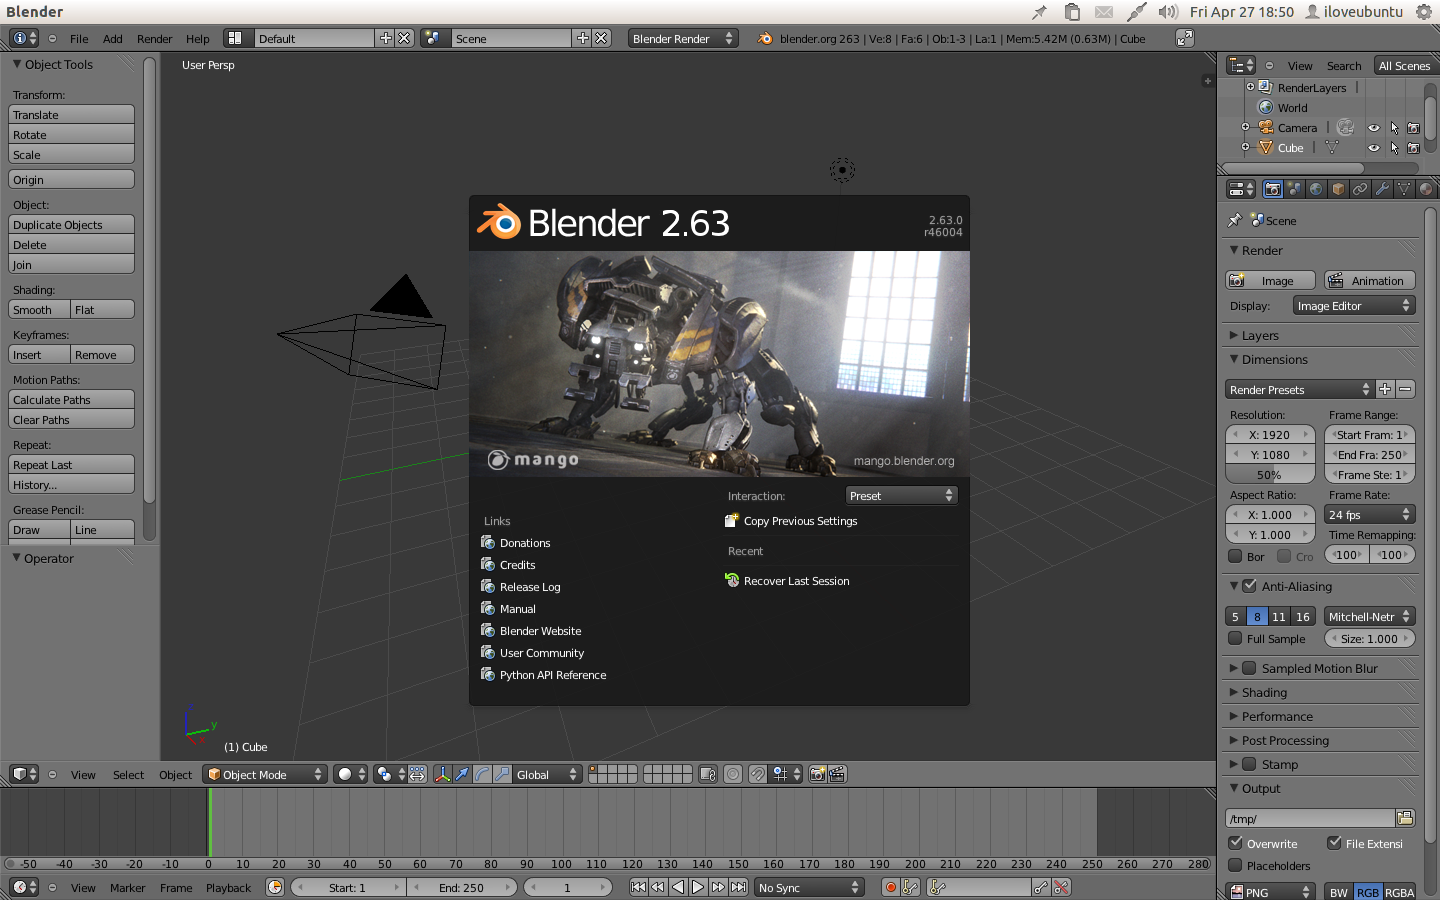1440x900 pixels.
Task: Click the pivot point selector icon
Action: [x=389, y=774]
